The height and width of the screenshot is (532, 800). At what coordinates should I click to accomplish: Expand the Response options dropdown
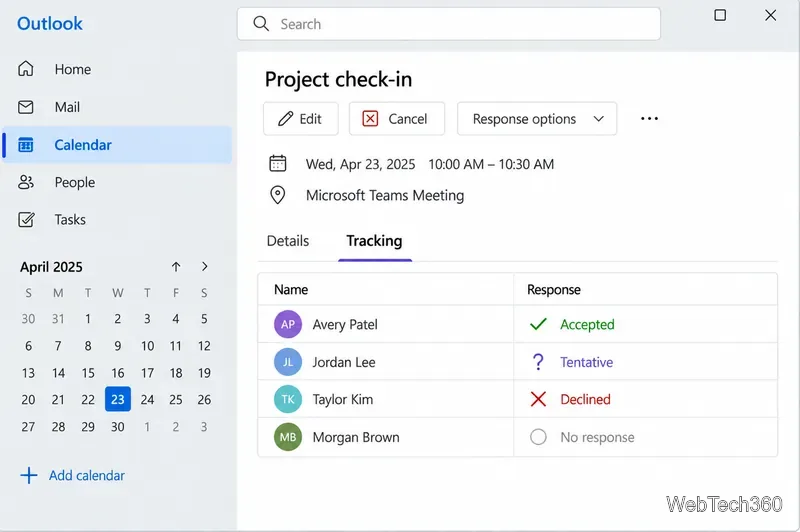pyautogui.click(x=537, y=118)
